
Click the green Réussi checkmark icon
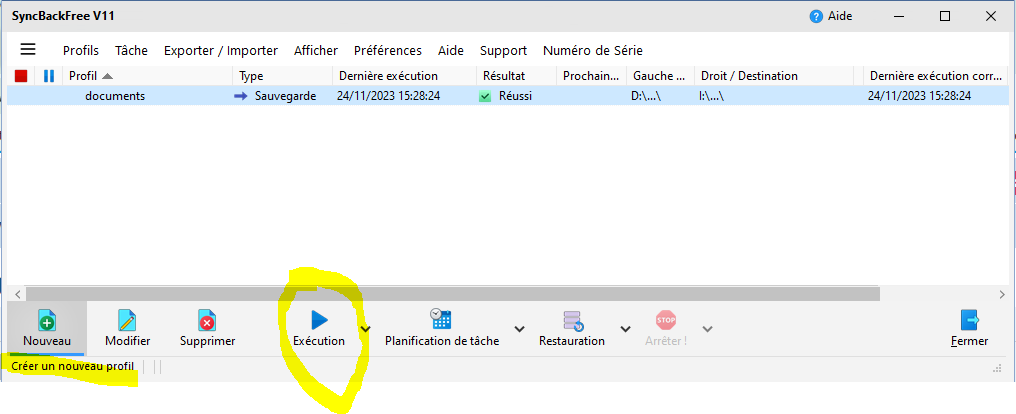click(485, 97)
